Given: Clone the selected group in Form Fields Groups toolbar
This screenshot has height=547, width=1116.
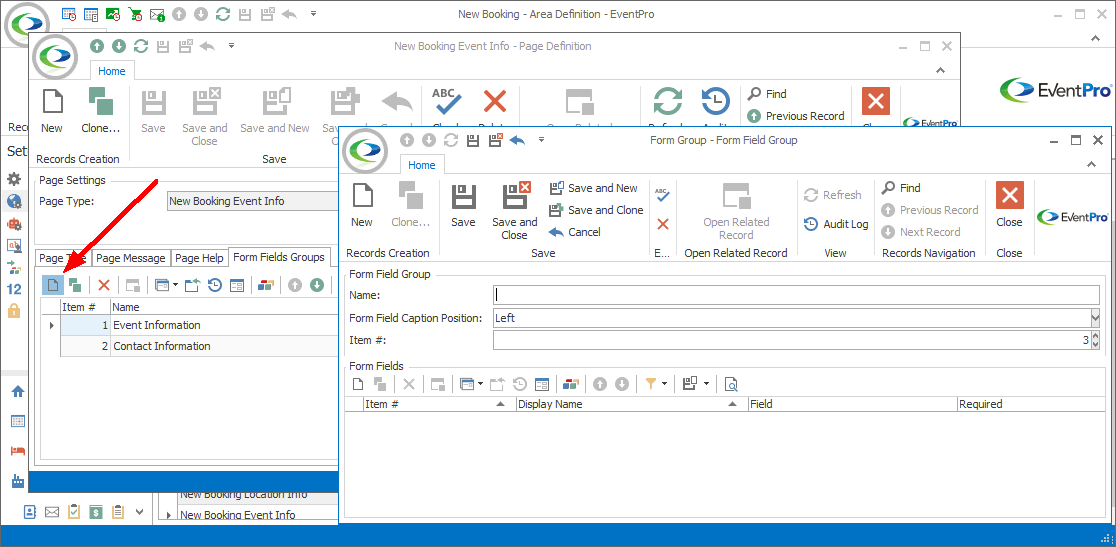Looking at the screenshot, I should pos(75,285).
